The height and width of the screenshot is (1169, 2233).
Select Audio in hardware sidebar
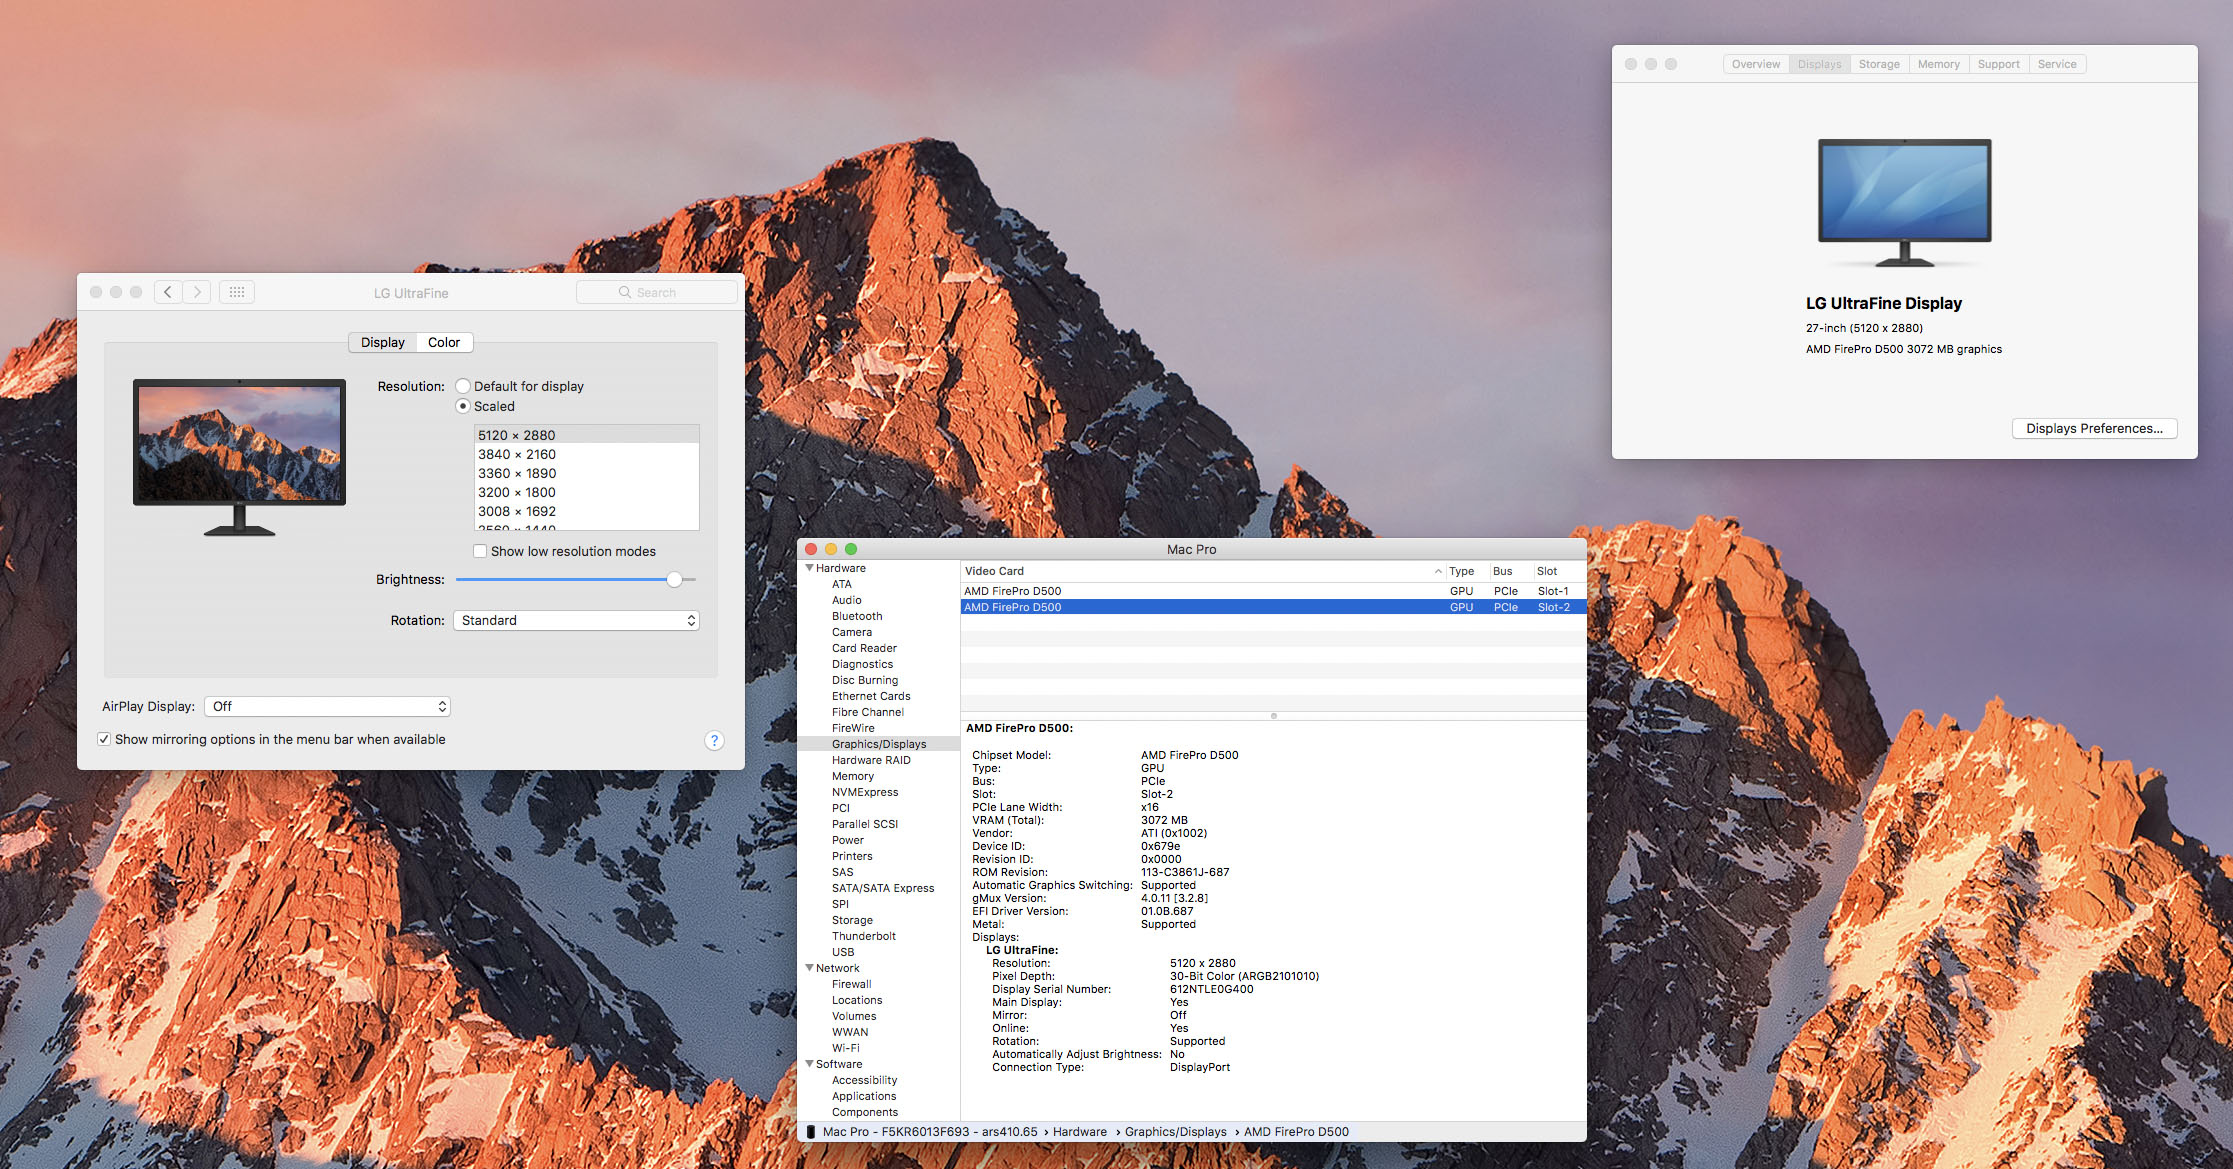847,600
